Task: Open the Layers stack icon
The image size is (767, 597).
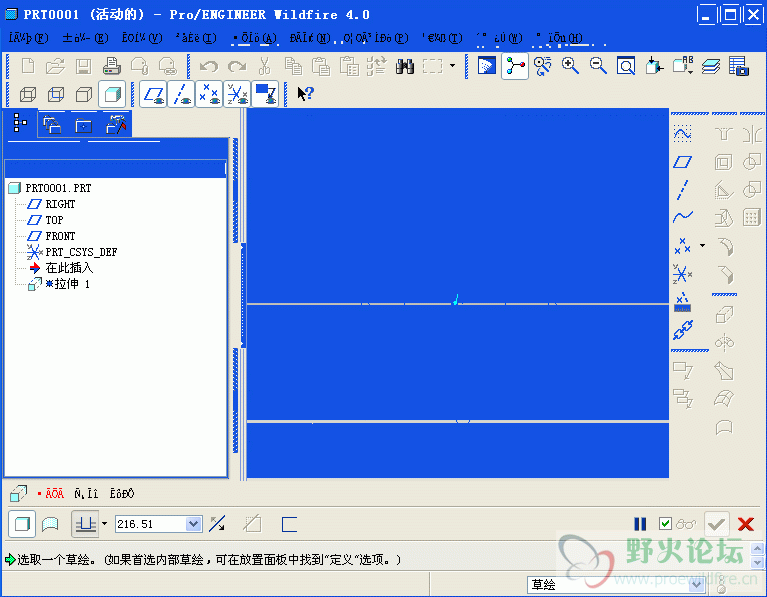Action: 710,66
